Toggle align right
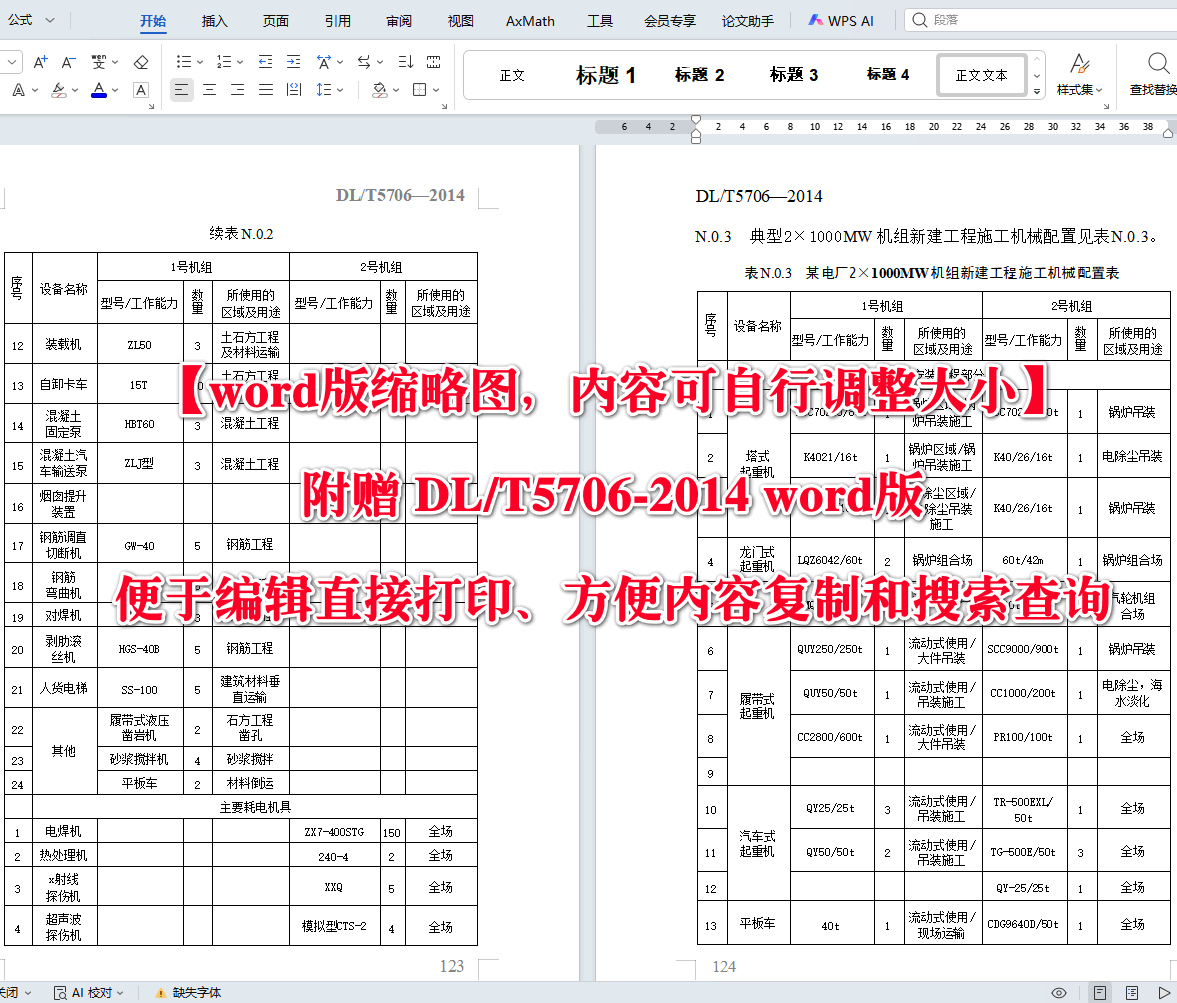This screenshot has width=1177, height=1003. (x=237, y=90)
